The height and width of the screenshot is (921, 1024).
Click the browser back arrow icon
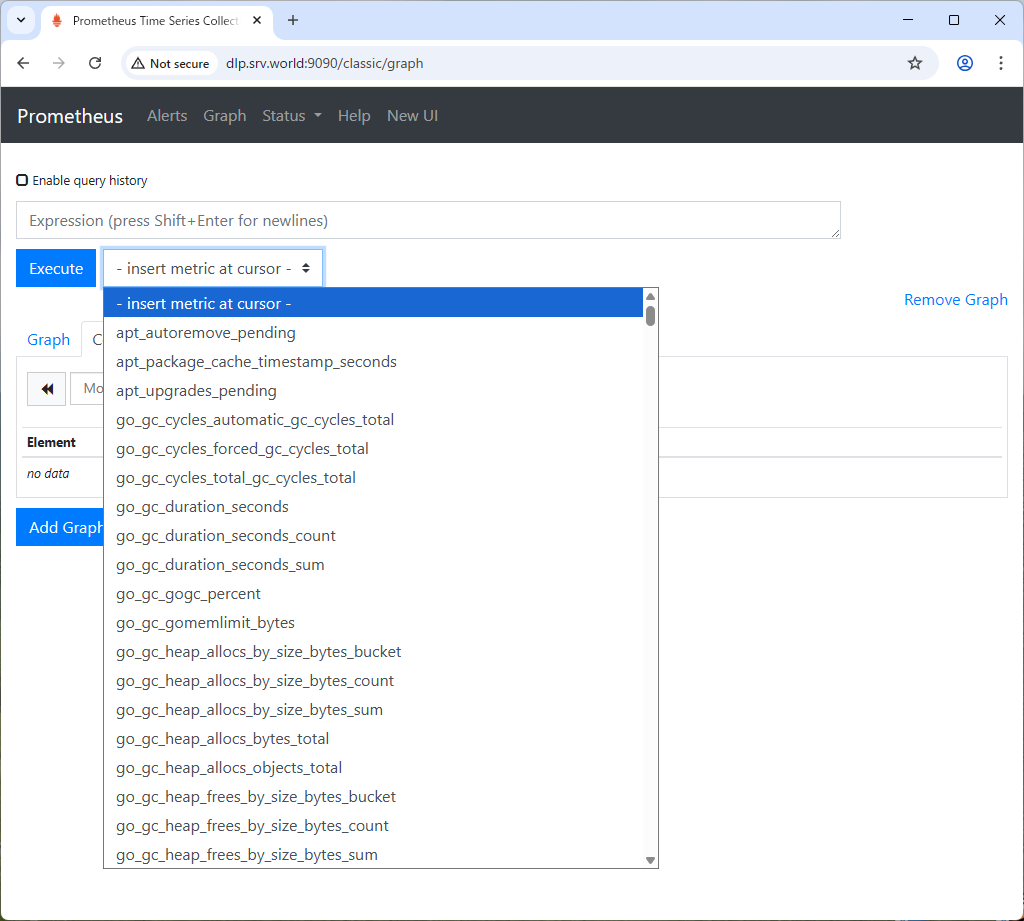[x=24, y=63]
